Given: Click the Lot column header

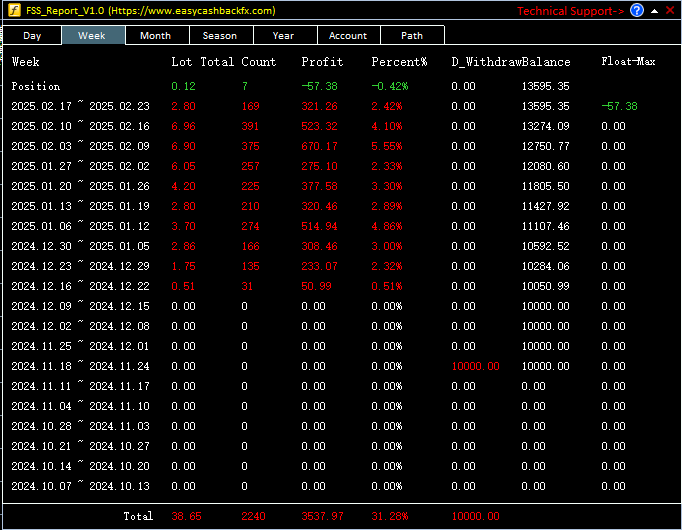Looking at the screenshot, I should (181, 62).
